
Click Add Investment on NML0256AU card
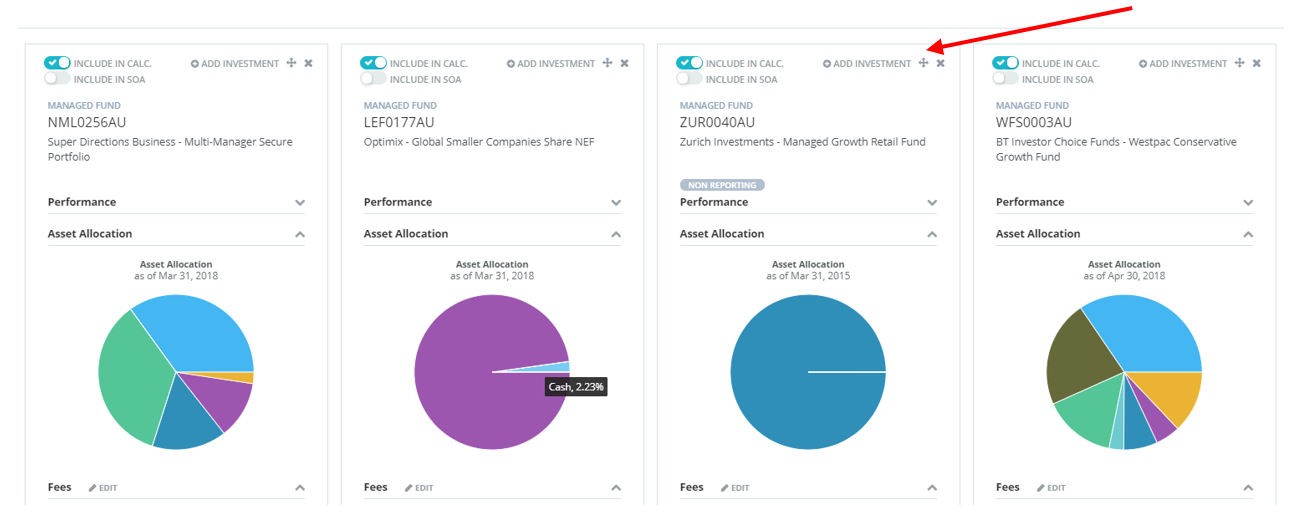click(x=235, y=63)
